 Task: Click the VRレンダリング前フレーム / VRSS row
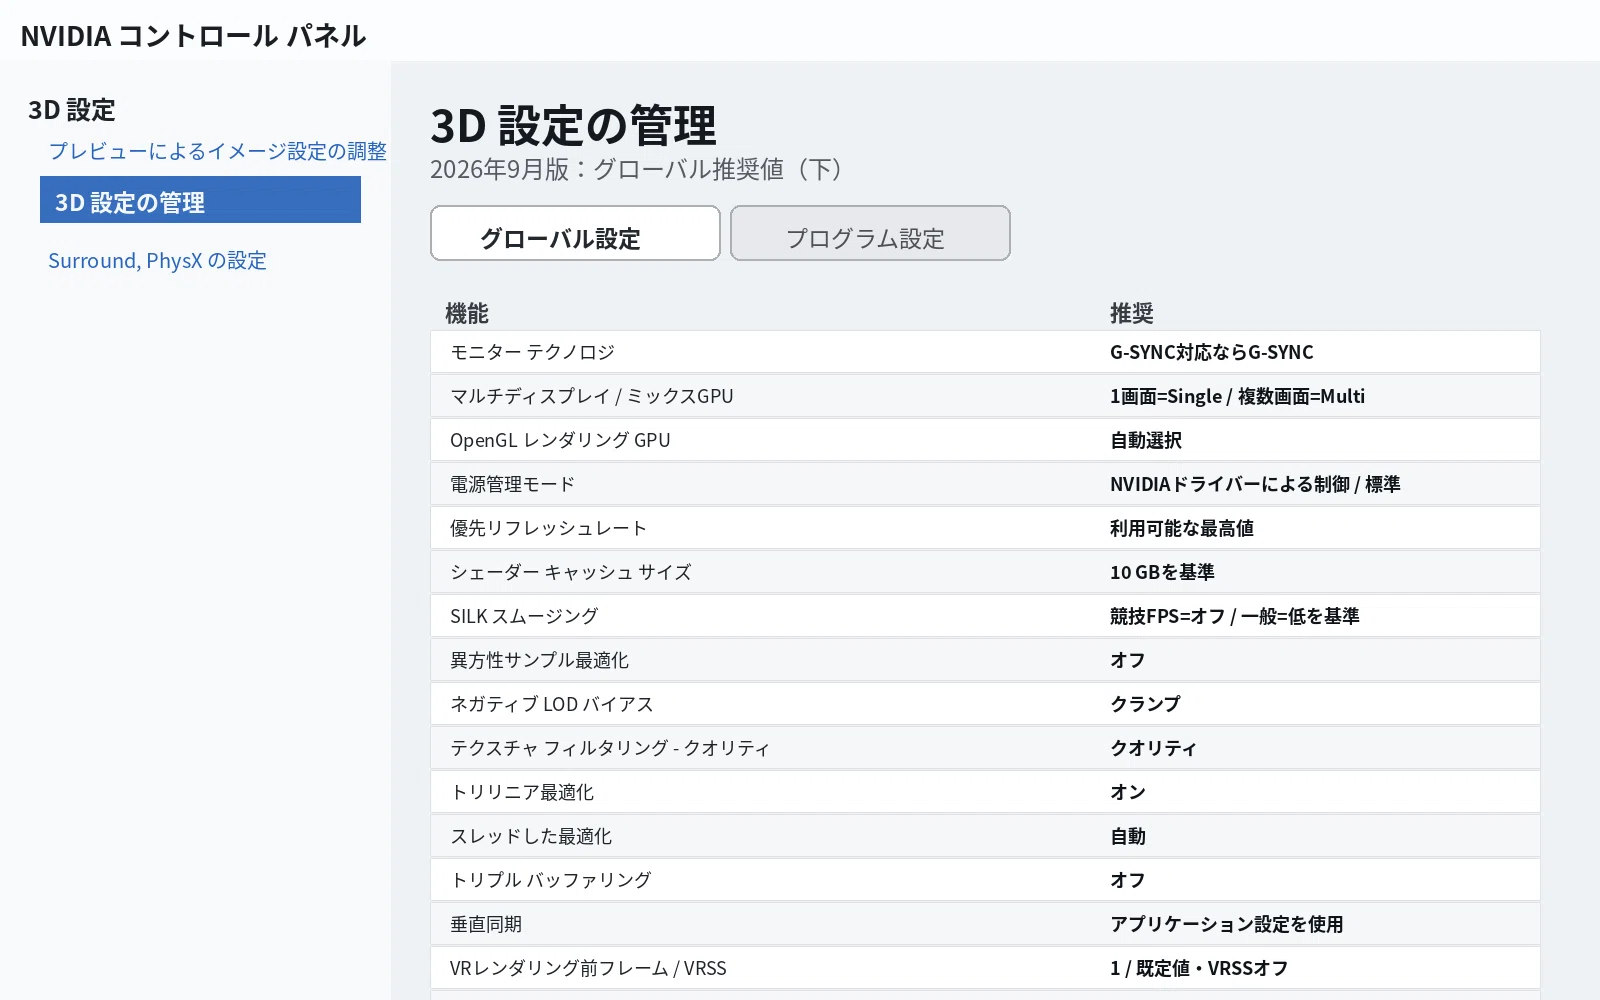[985, 968]
